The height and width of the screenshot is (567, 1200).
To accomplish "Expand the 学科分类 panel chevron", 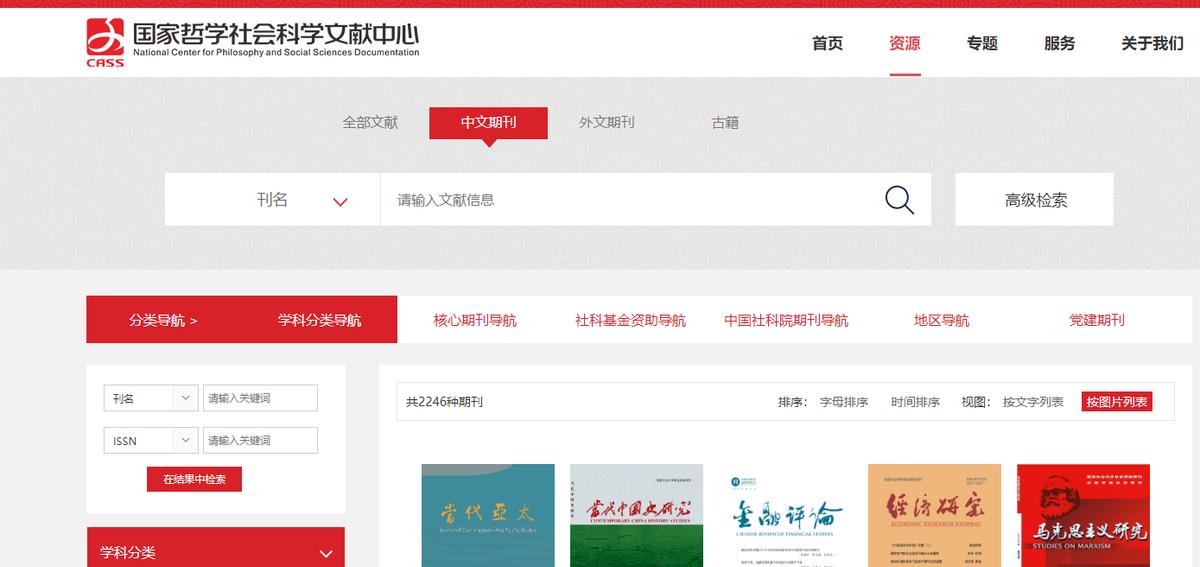I will pyautogui.click(x=325, y=553).
